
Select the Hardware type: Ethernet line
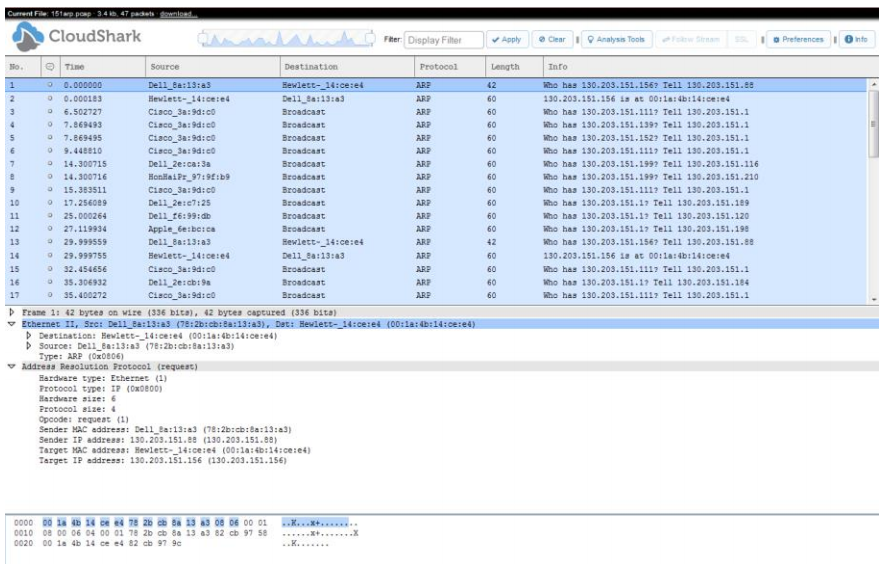pyautogui.click(x=103, y=378)
